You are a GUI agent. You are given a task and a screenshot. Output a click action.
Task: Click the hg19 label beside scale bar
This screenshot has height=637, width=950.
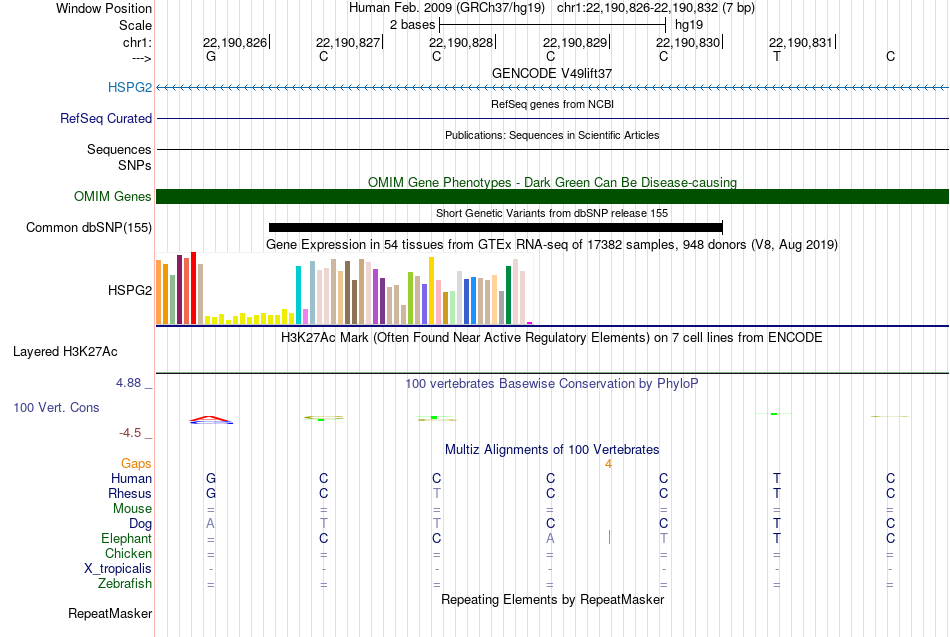coord(689,25)
